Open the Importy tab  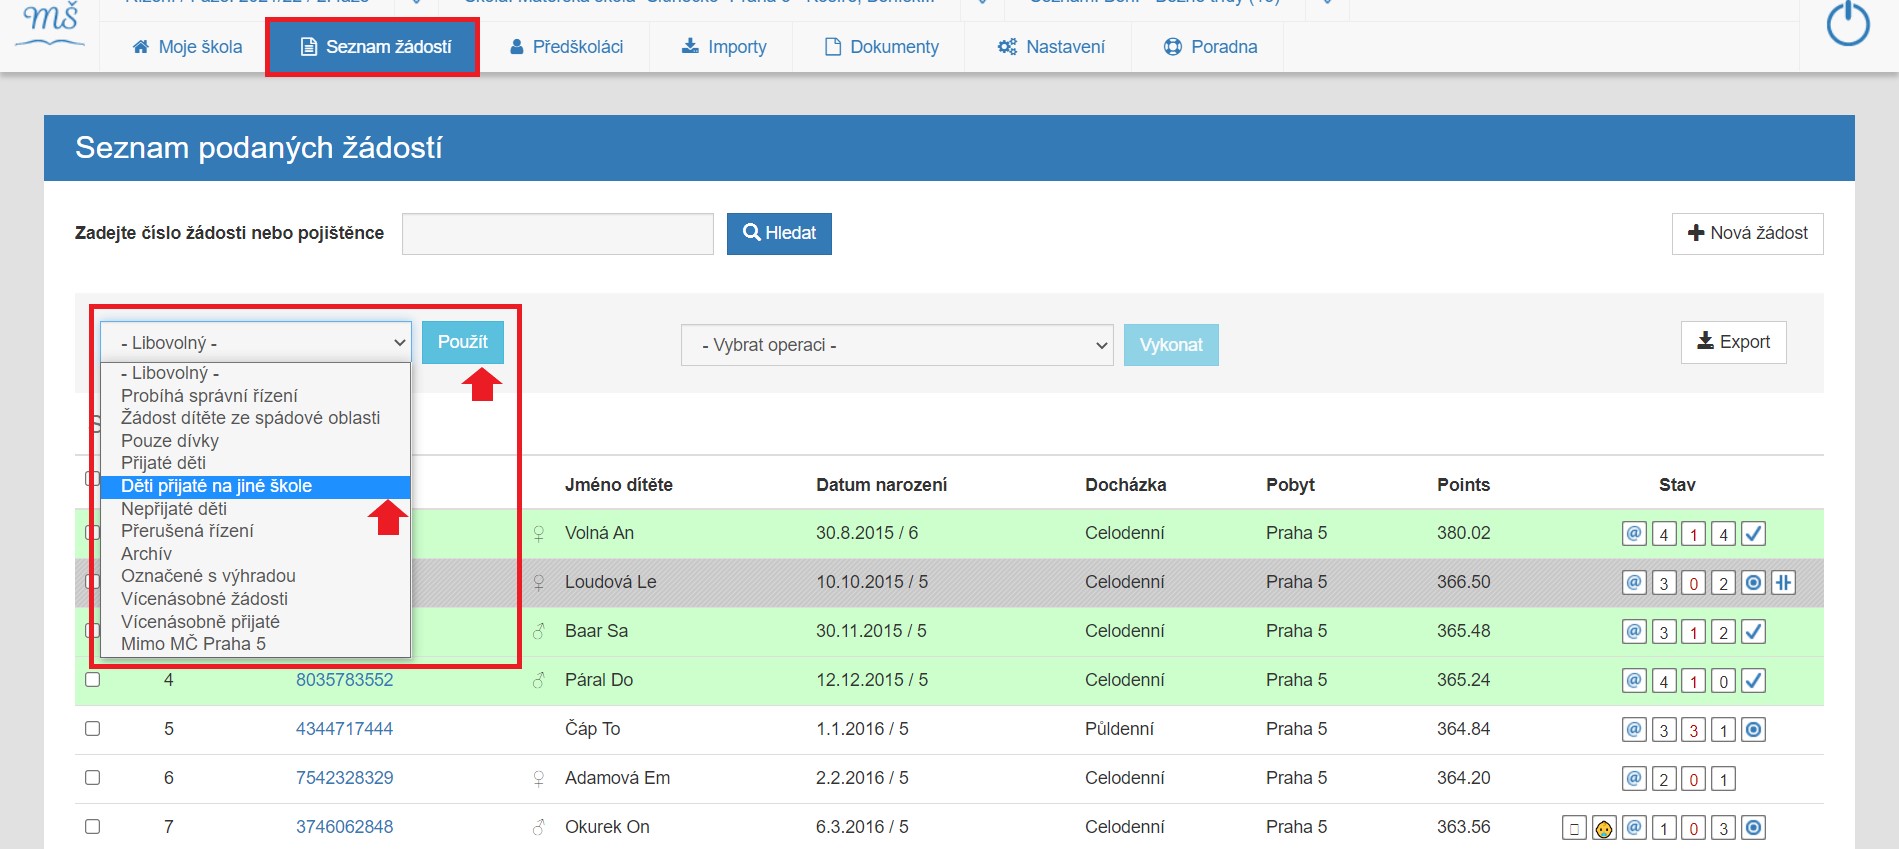[723, 47]
